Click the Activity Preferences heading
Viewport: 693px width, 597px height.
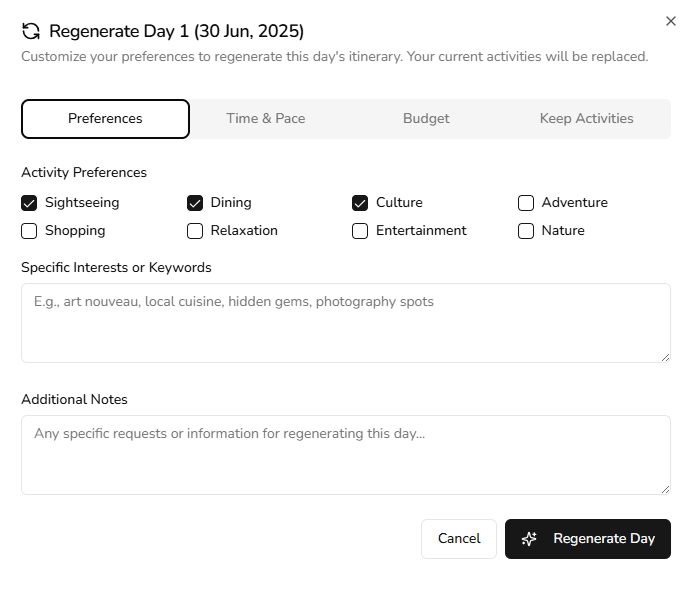coord(84,172)
